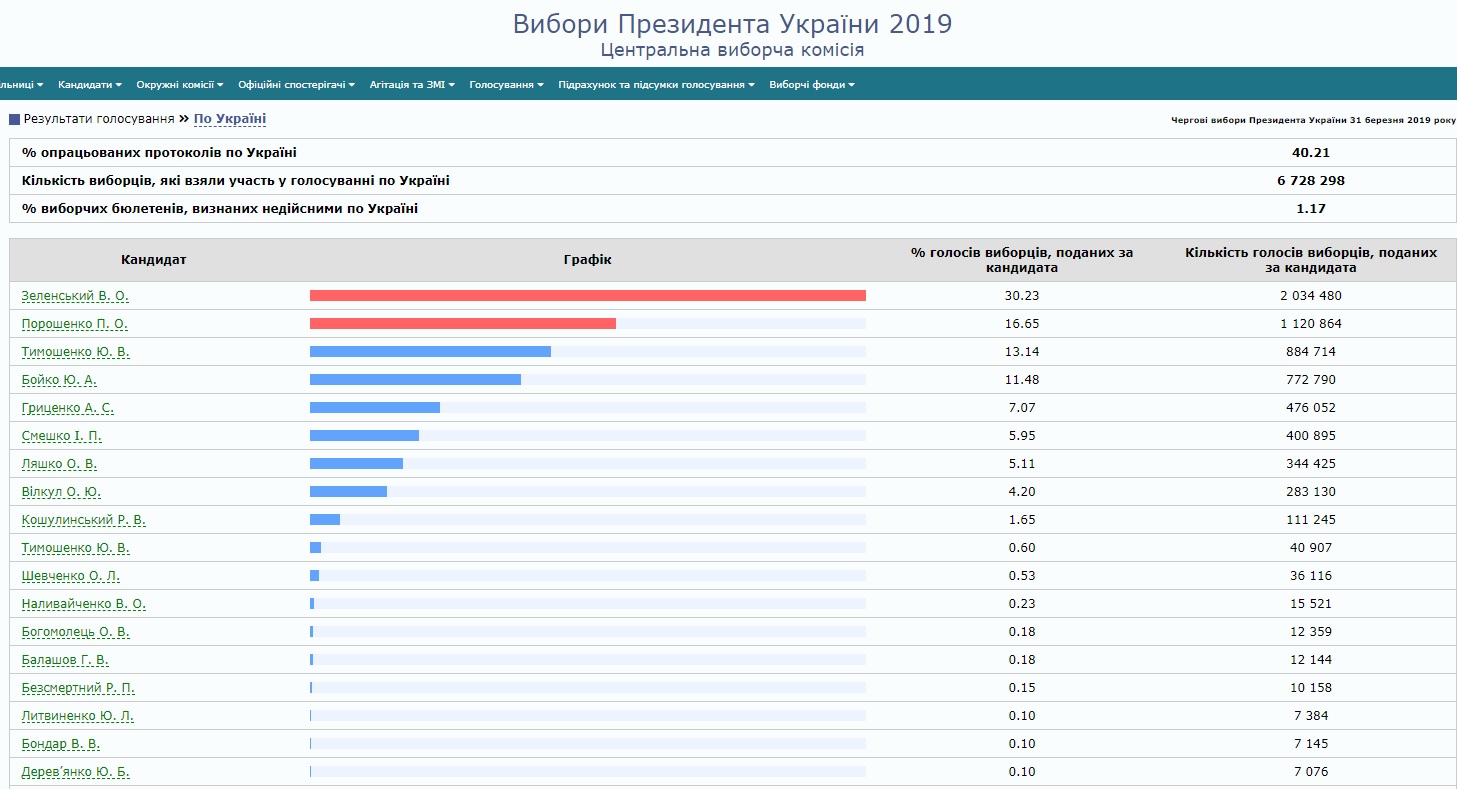Open the Офіційні спостерігачі dropdown

click(296, 85)
